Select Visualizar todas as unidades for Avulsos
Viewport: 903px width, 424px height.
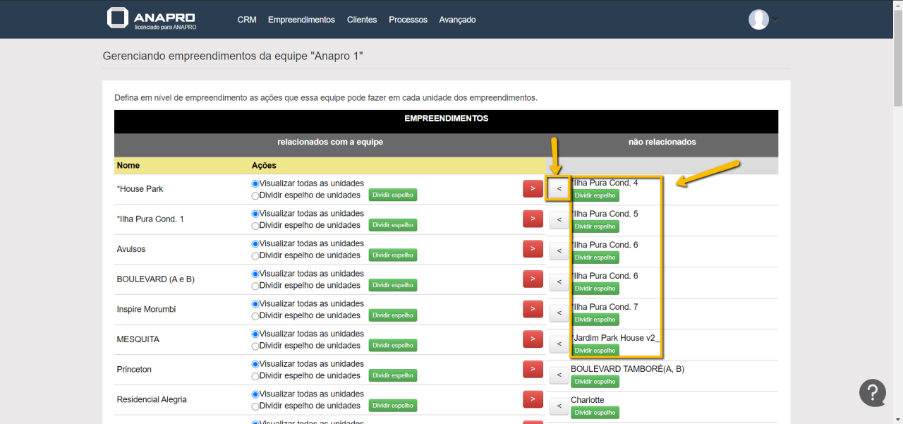click(x=255, y=244)
